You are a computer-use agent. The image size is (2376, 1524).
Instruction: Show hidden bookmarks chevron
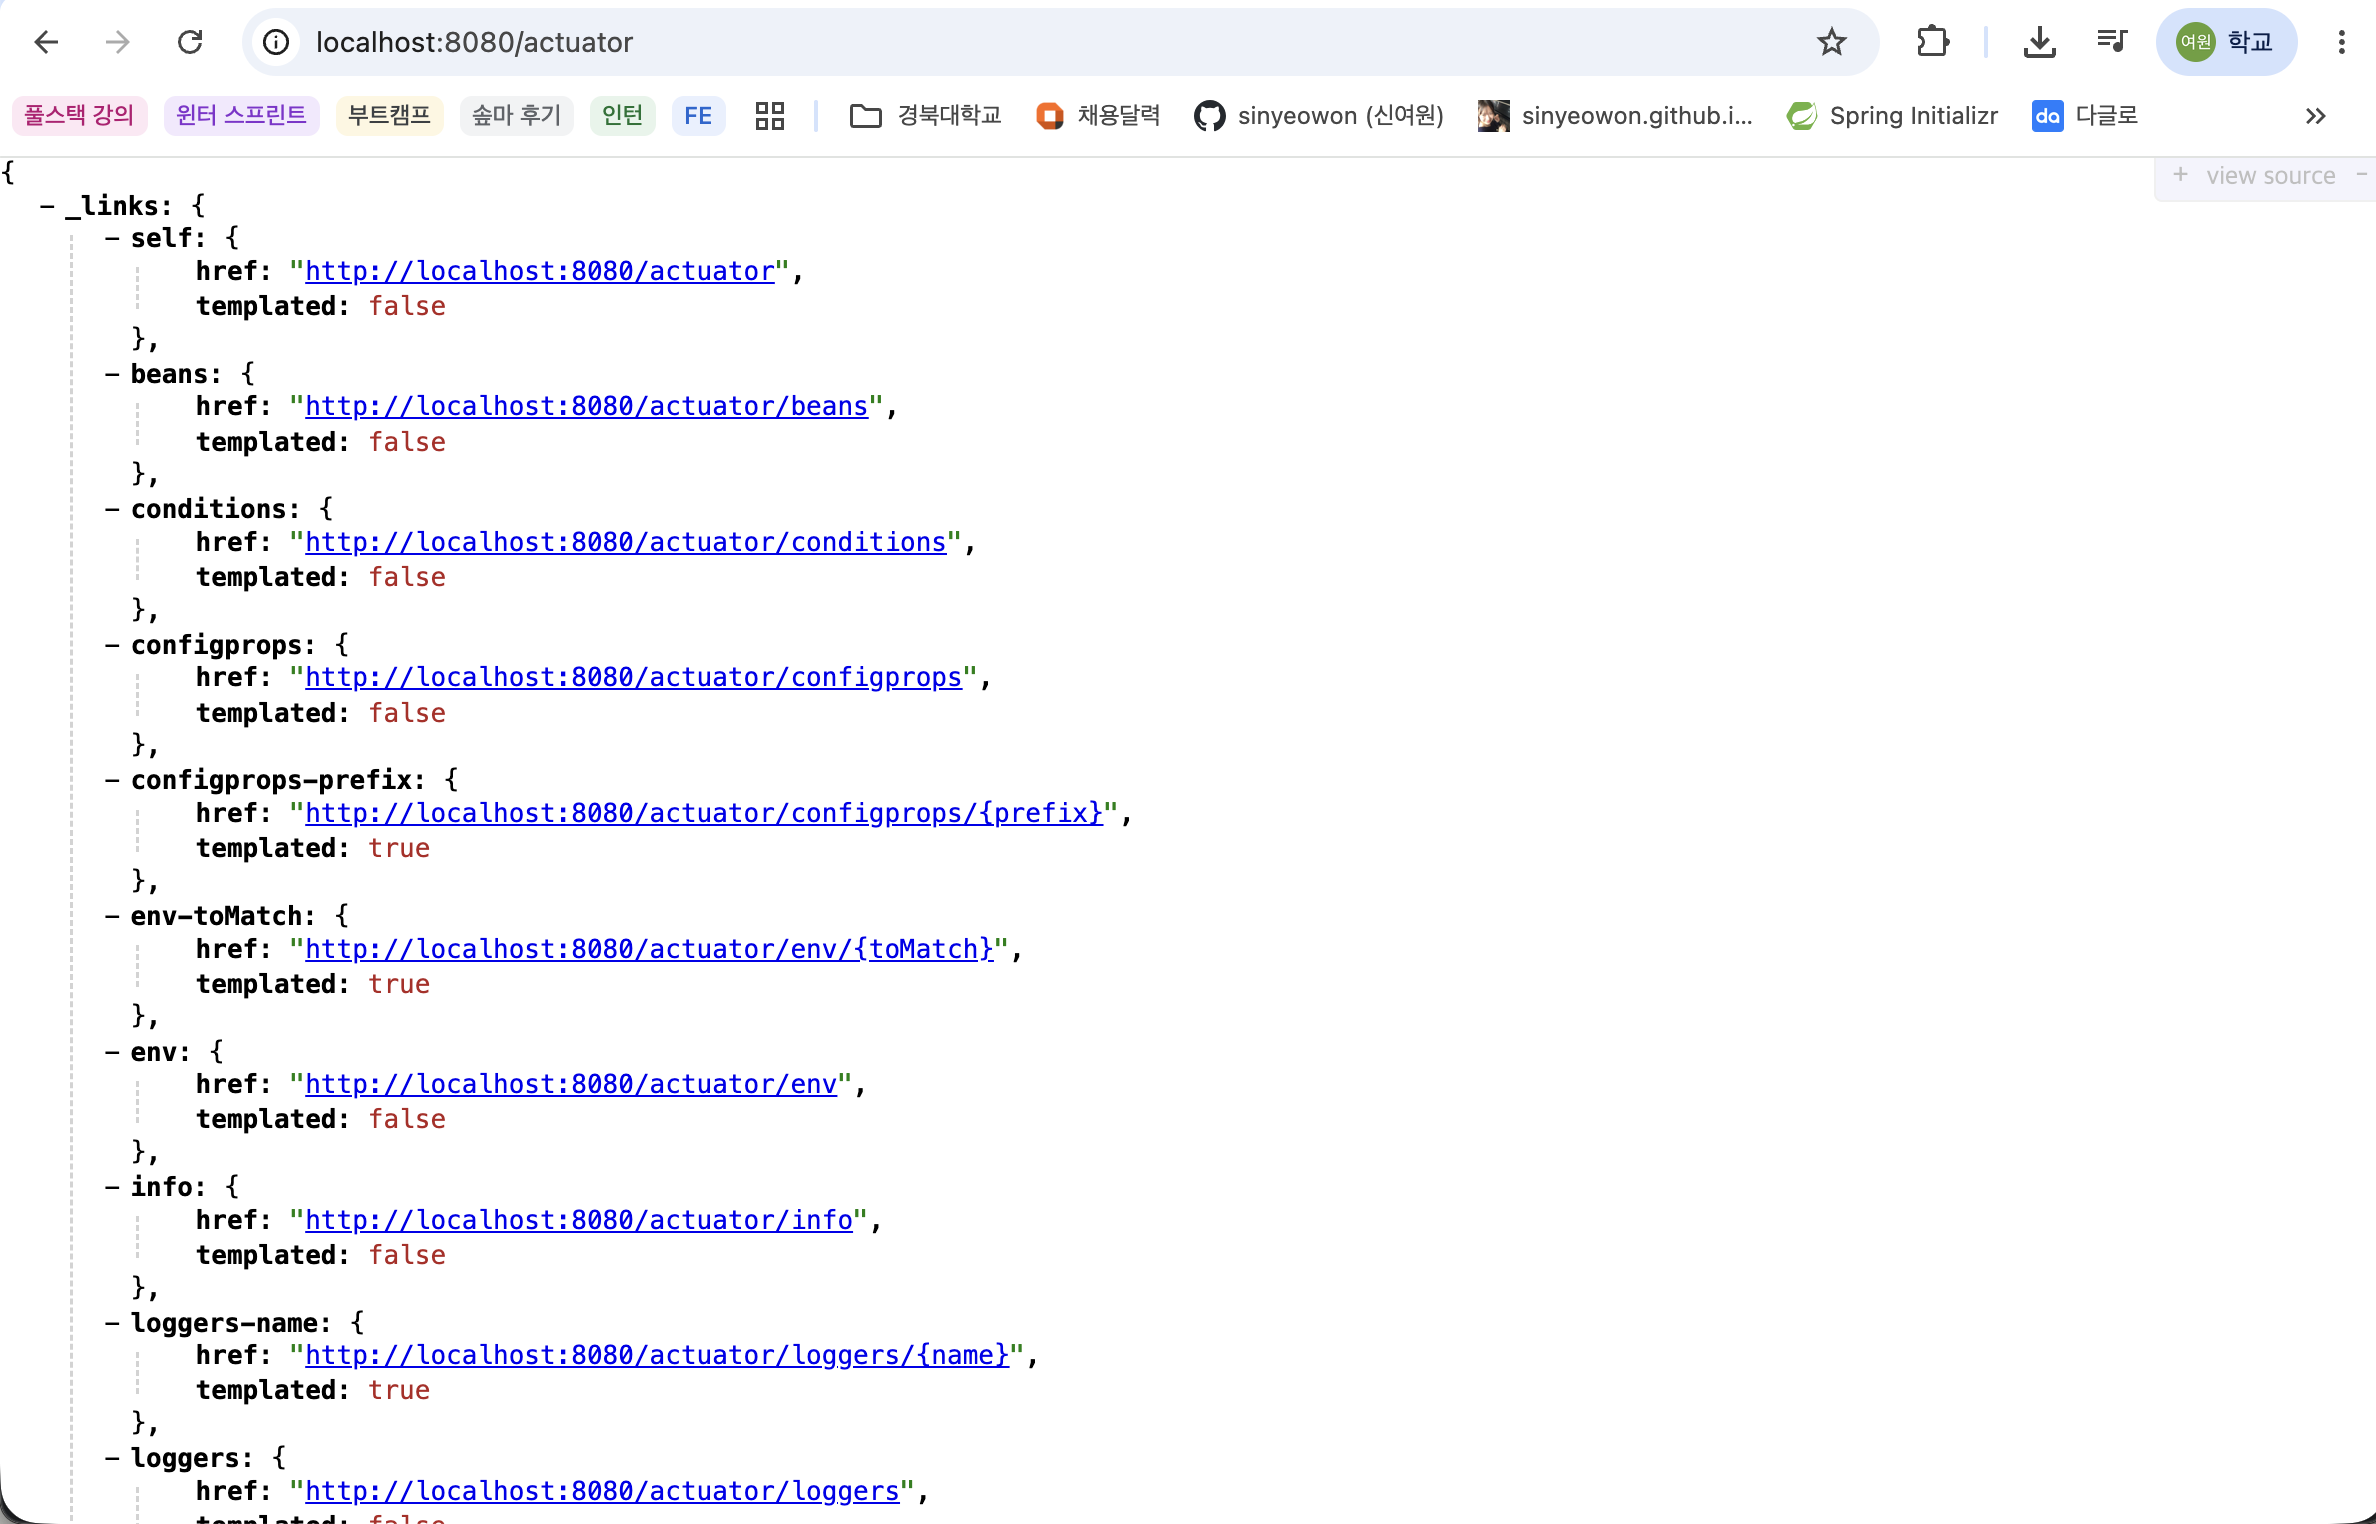click(2316, 116)
